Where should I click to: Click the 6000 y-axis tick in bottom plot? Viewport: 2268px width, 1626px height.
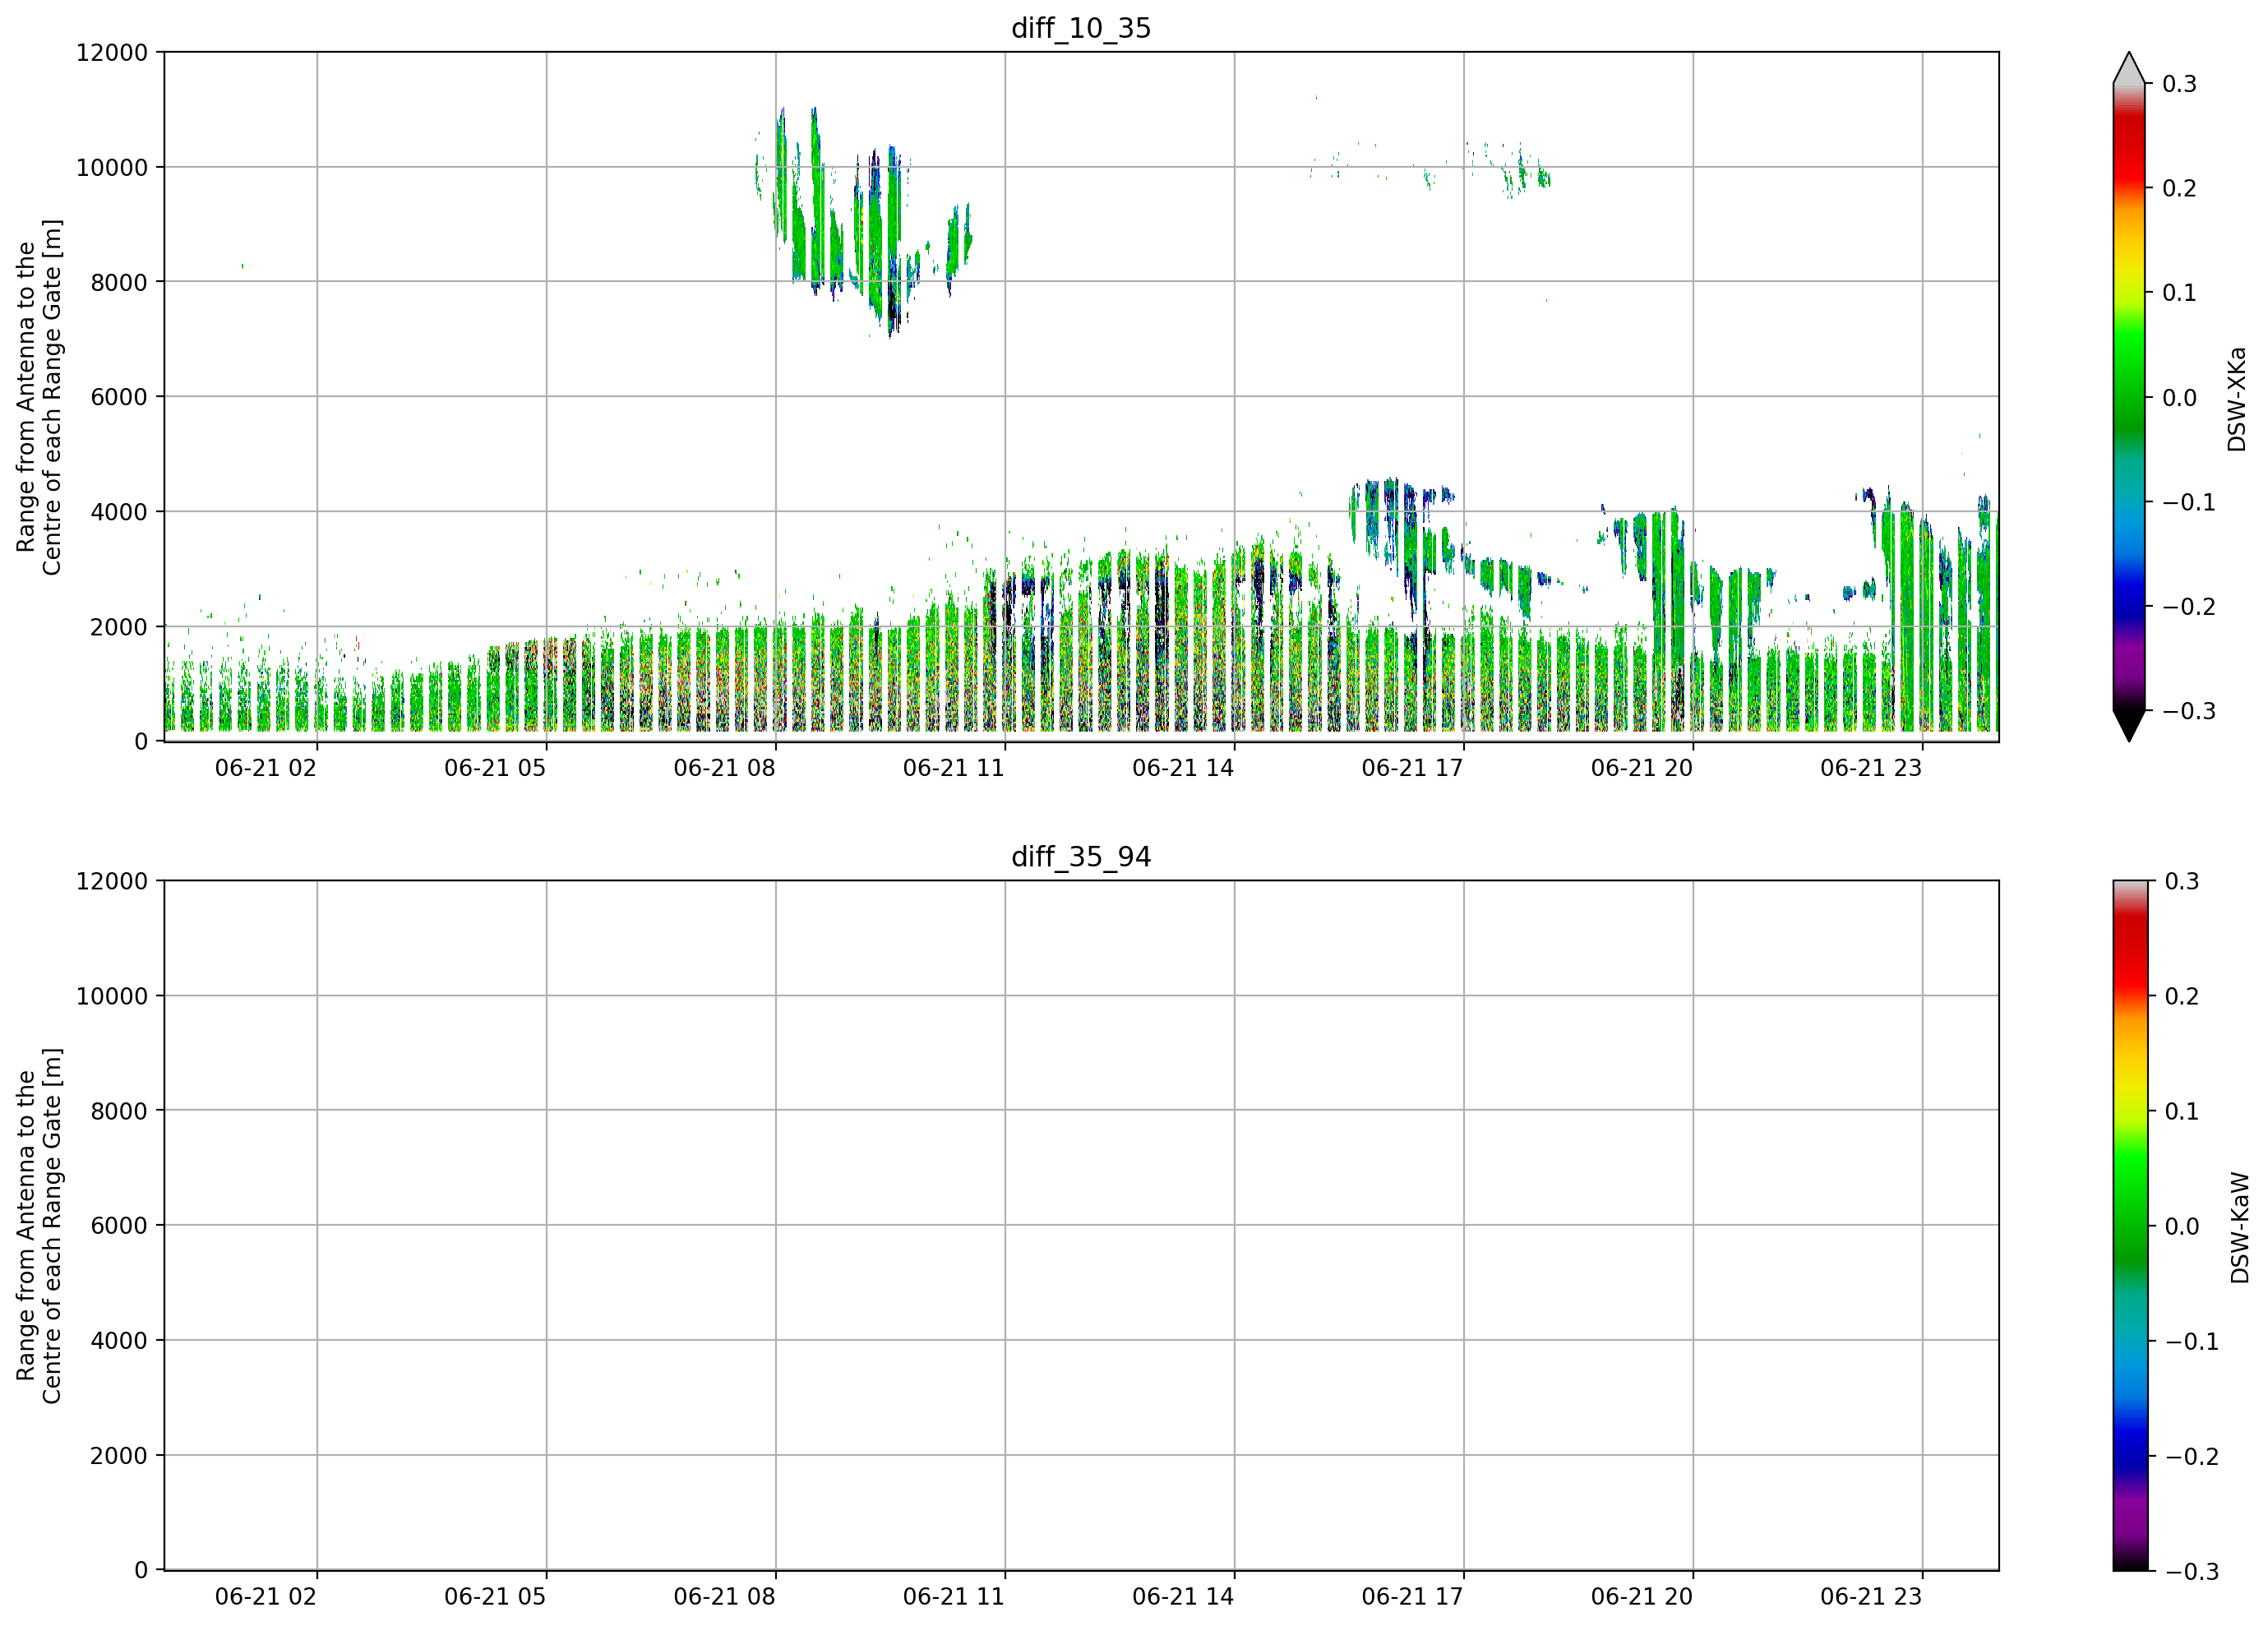(119, 1226)
